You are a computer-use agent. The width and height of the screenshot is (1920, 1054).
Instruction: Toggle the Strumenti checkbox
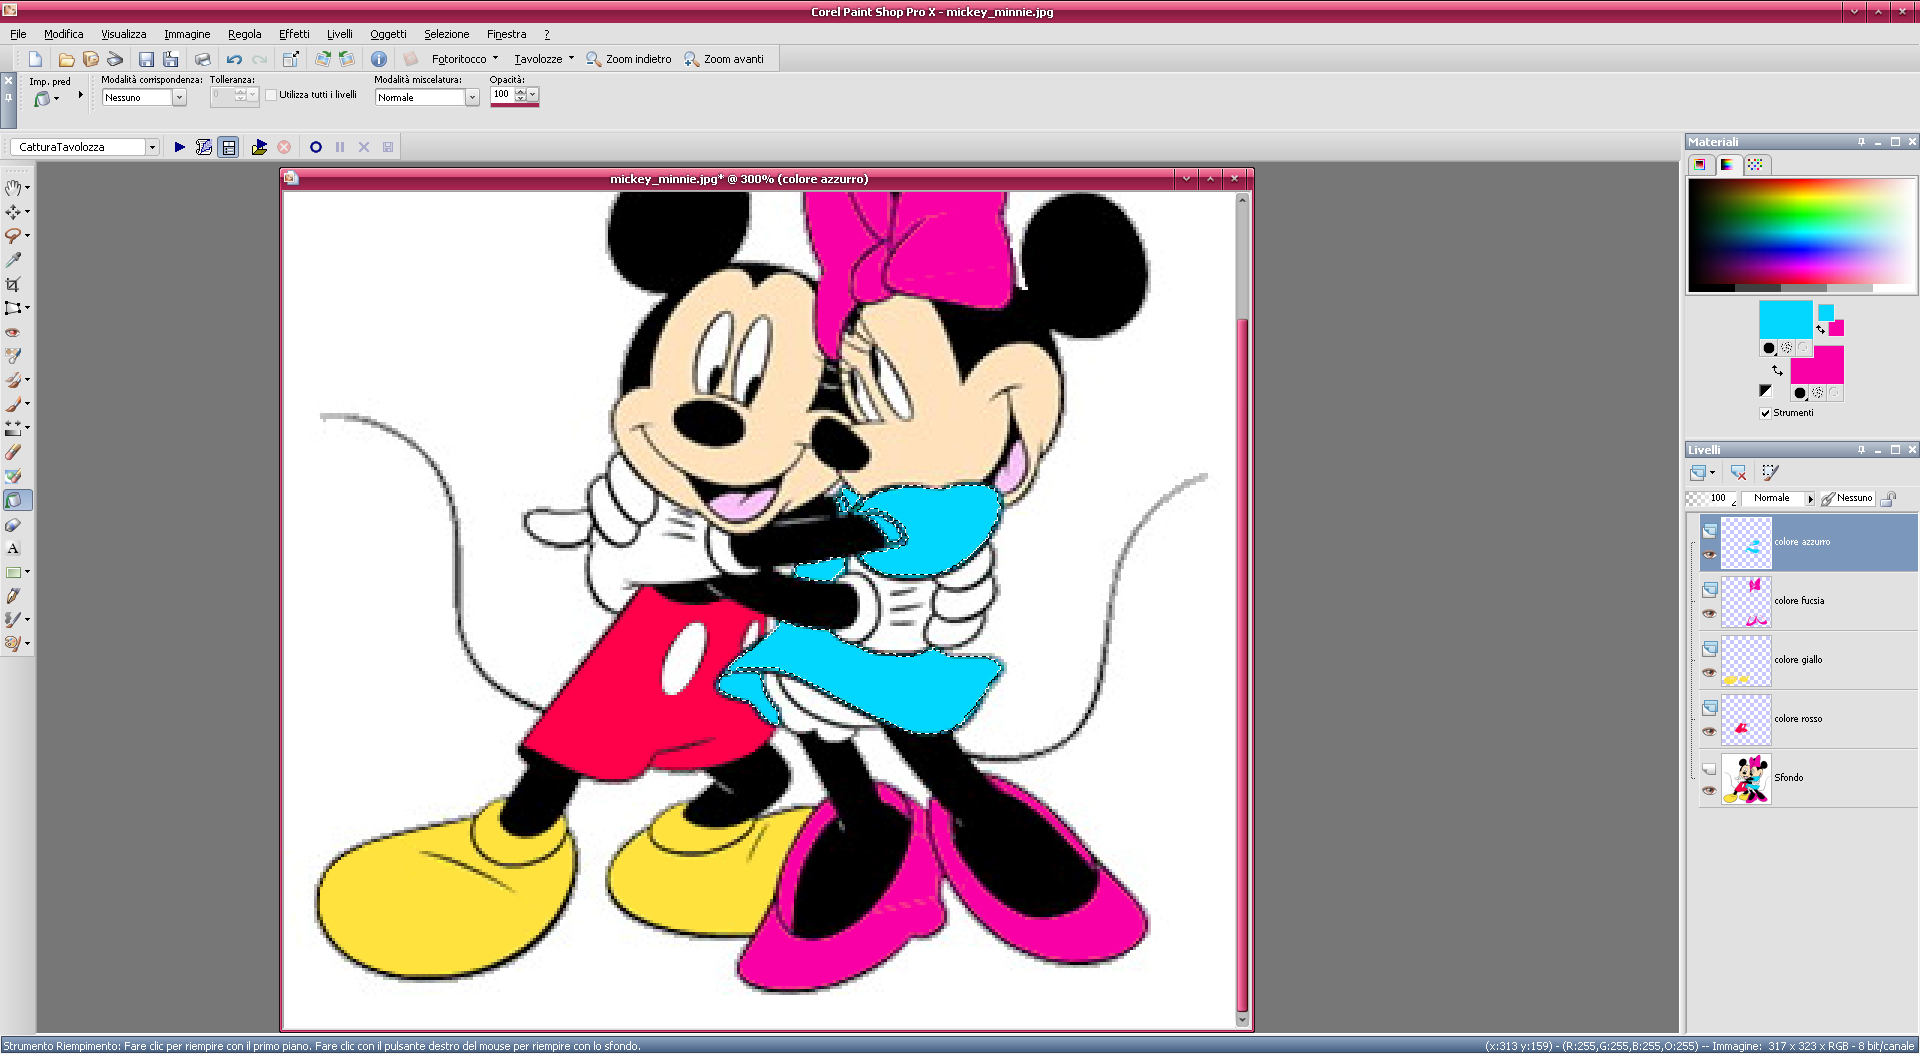(x=1765, y=413)
